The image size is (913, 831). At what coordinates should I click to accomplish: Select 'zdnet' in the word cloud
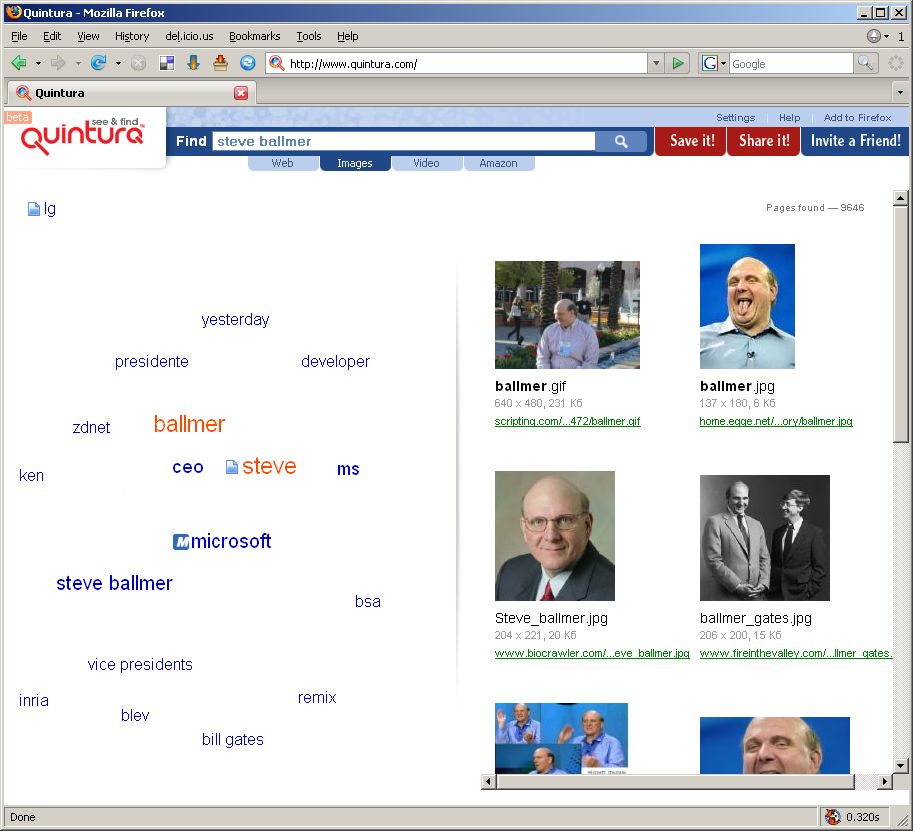(x=91, y=427)
